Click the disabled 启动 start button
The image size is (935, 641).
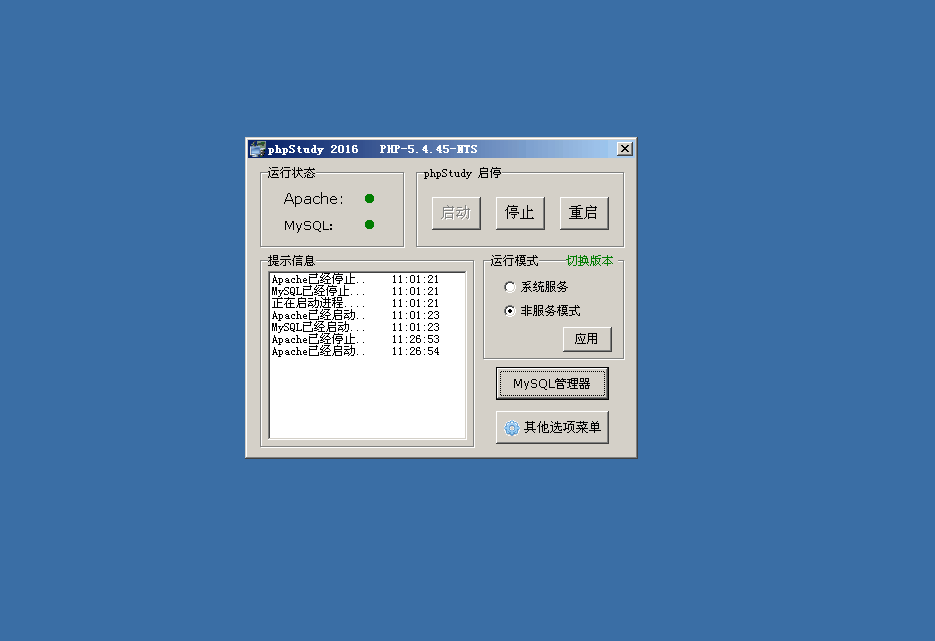point(455,212)
